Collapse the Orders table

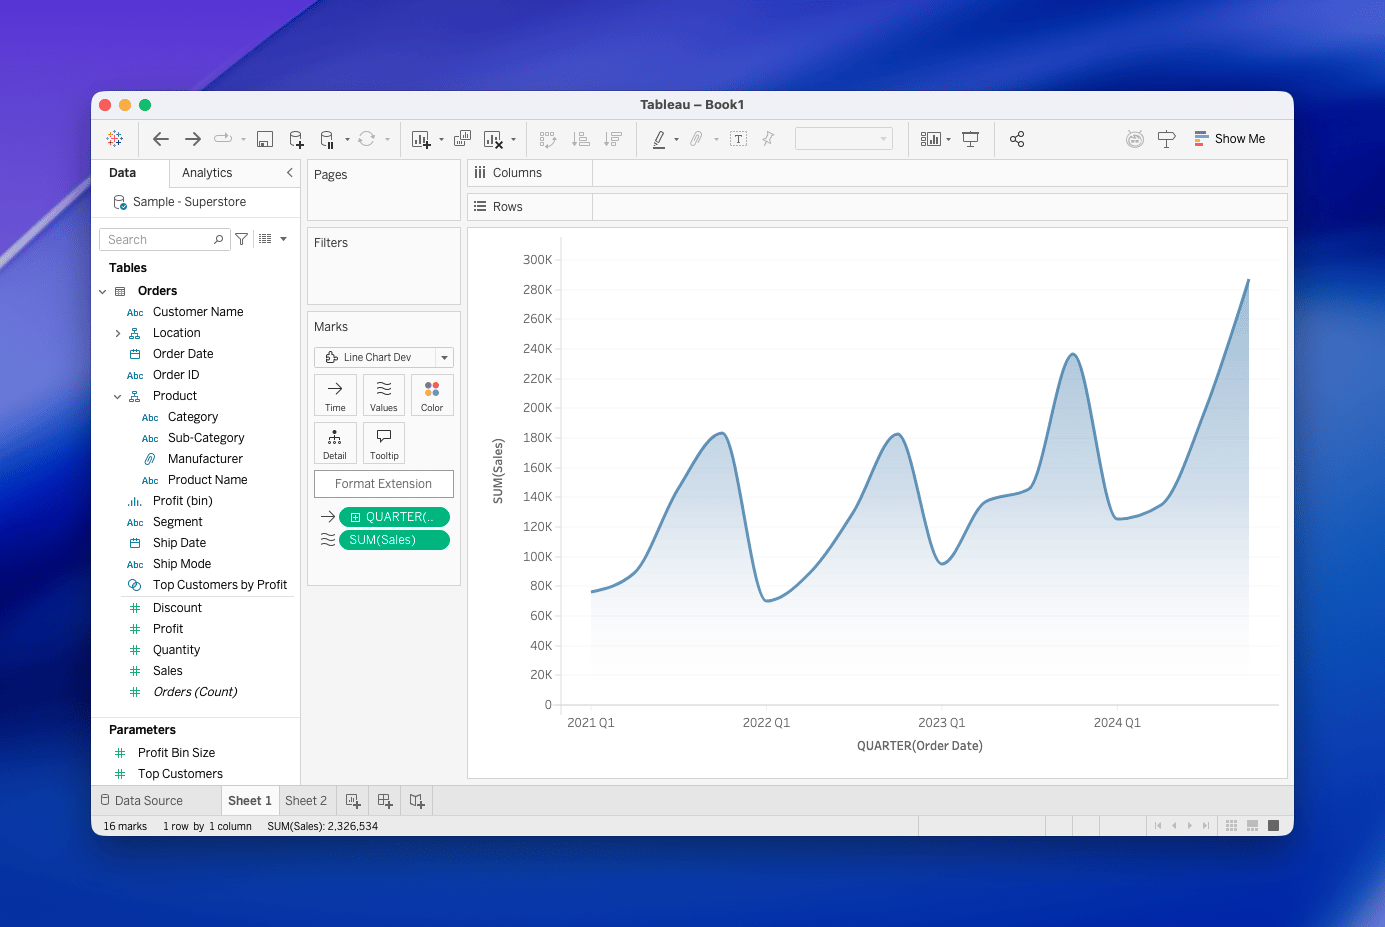pos(102,292)
